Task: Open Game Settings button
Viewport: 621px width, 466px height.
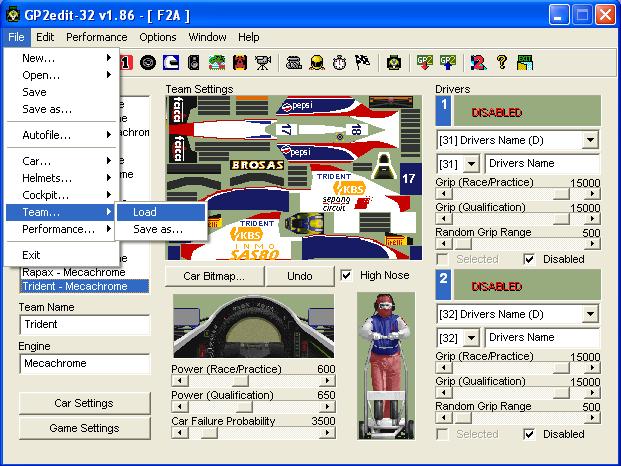Action: [84, 428]
